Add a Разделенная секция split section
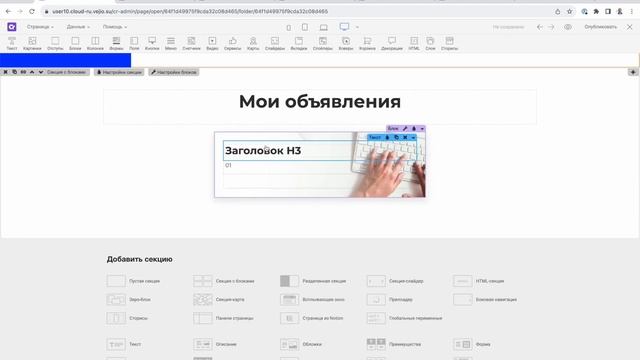Image resolution: width=640 pixels, height=360 pixels. point(313,281)
